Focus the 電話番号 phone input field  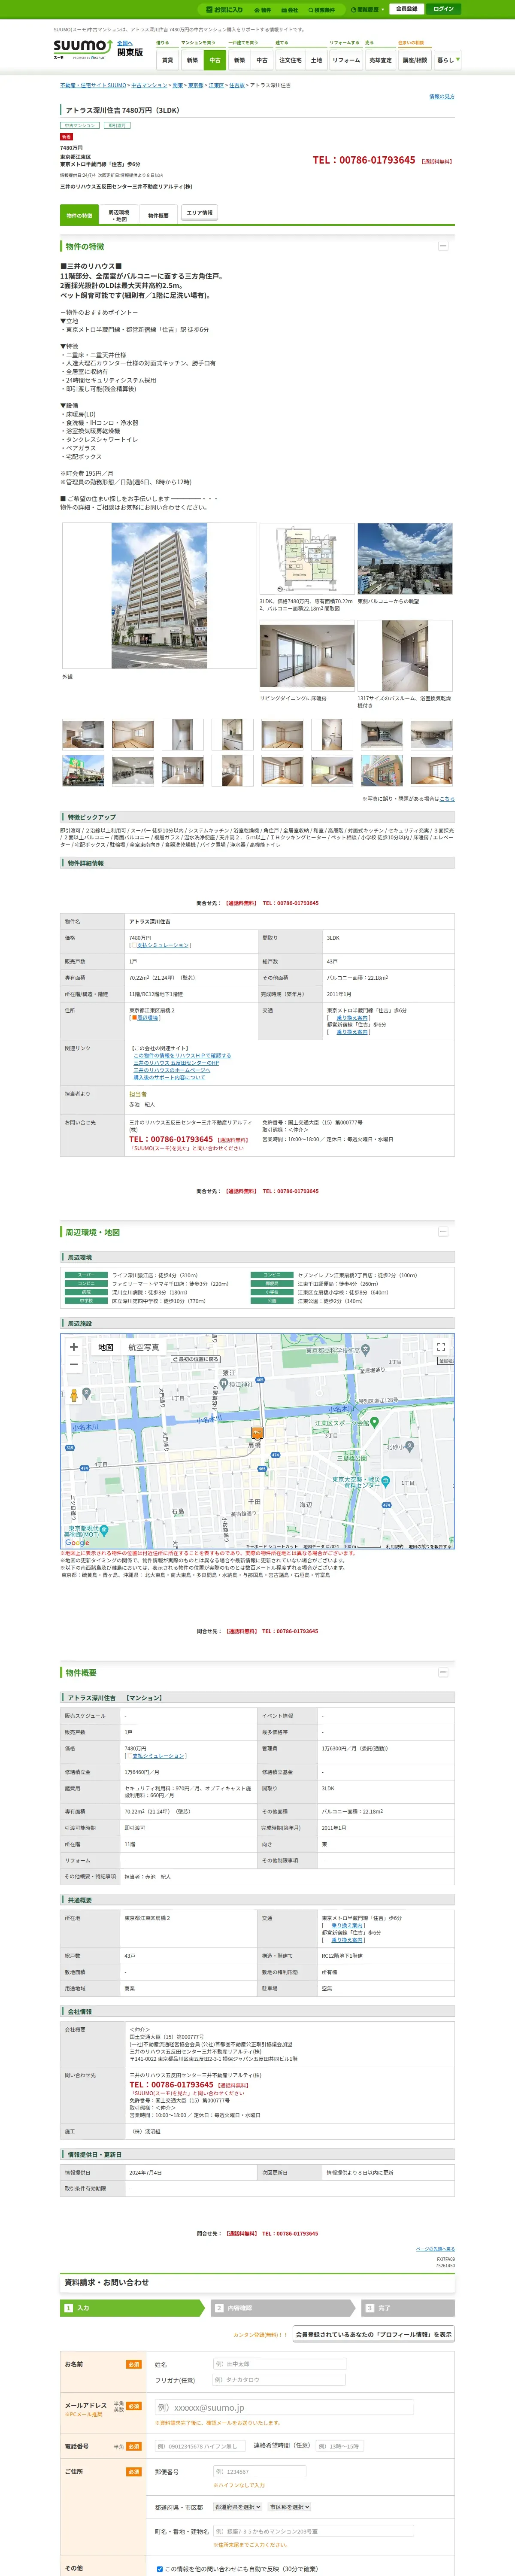(x=199, y=2446)
